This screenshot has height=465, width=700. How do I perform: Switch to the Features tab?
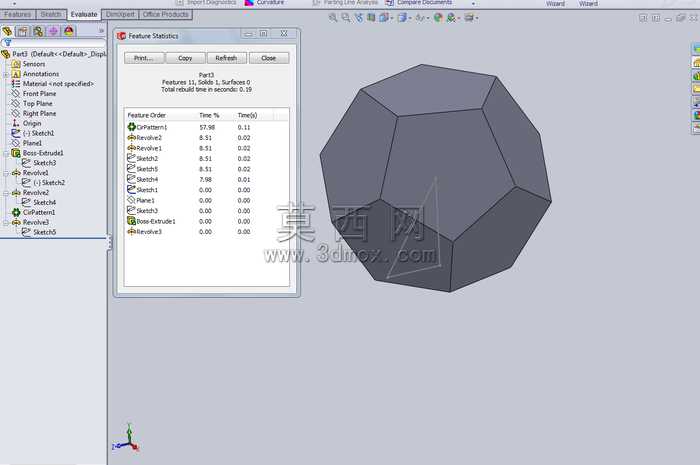point(17,14)
